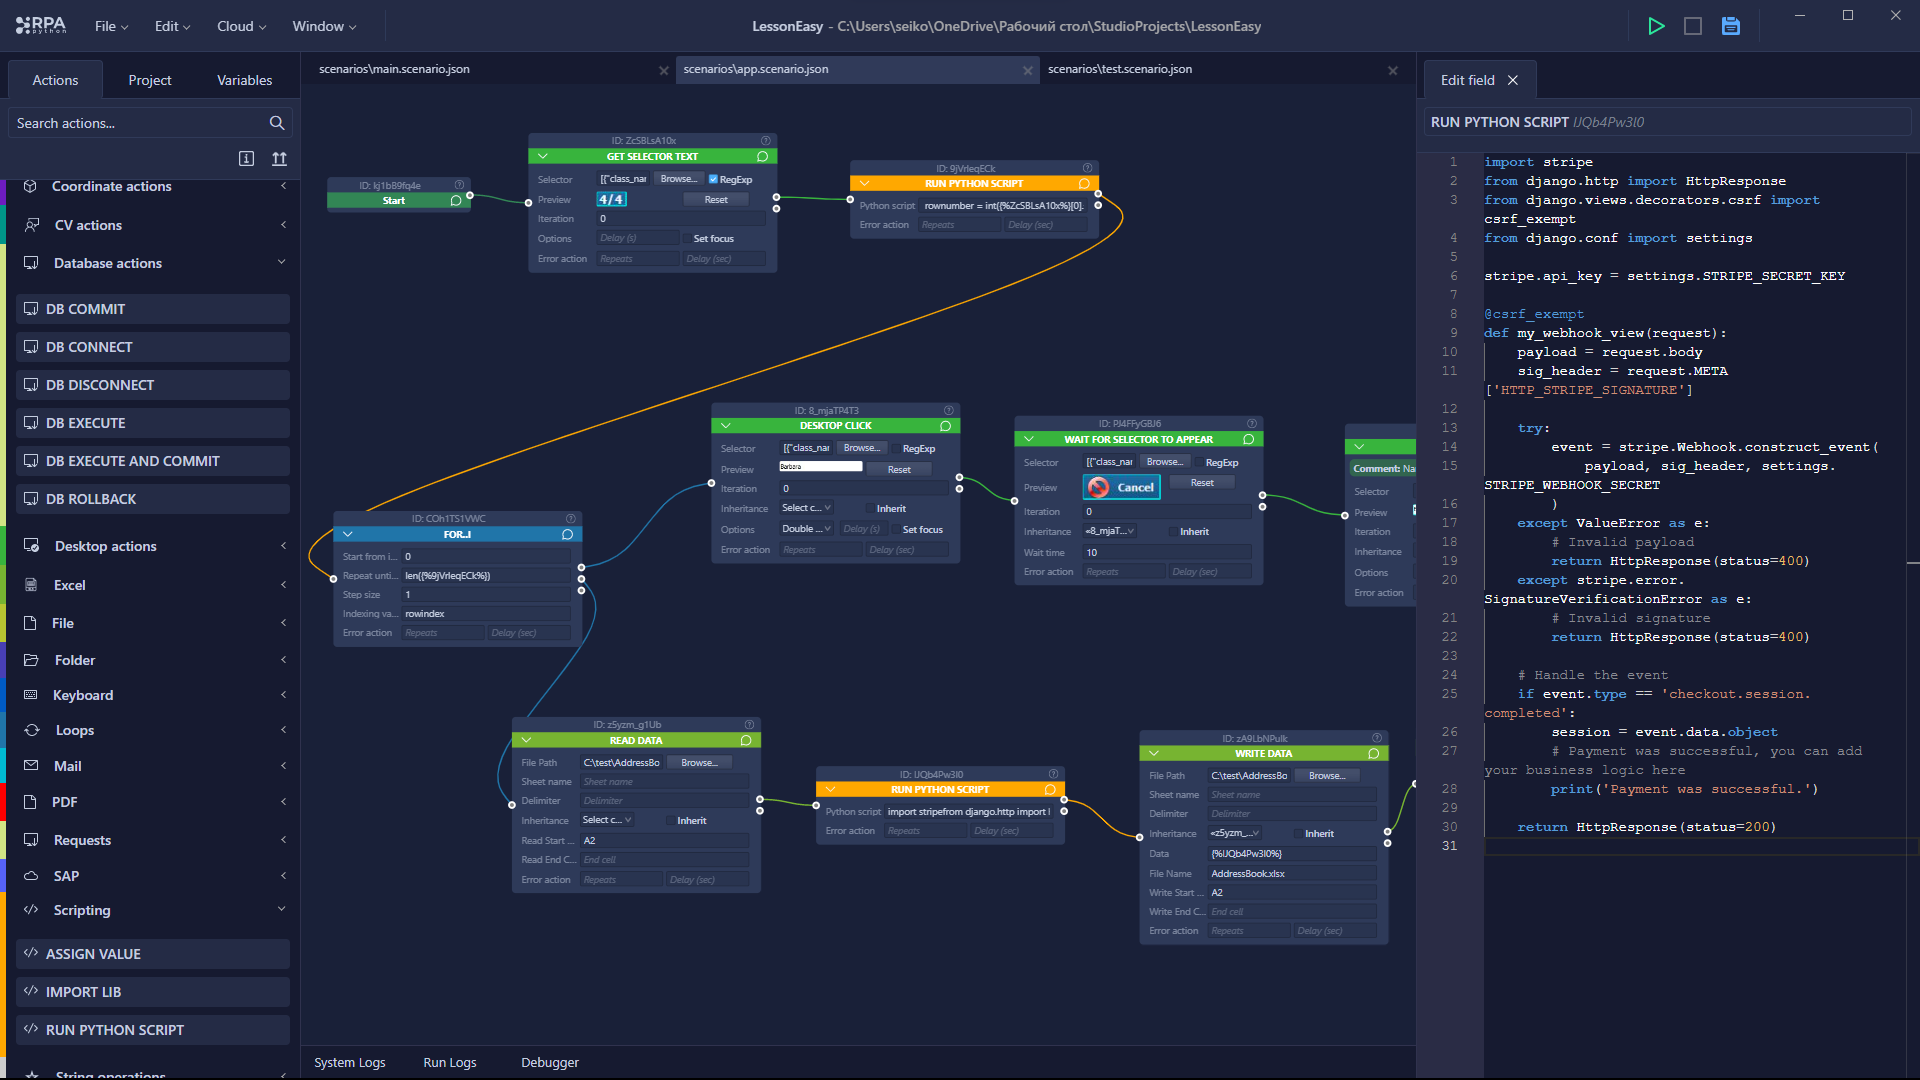Click the Save scenario icon in toolbar
1920x1080 pixels.
coord(1730,25)
